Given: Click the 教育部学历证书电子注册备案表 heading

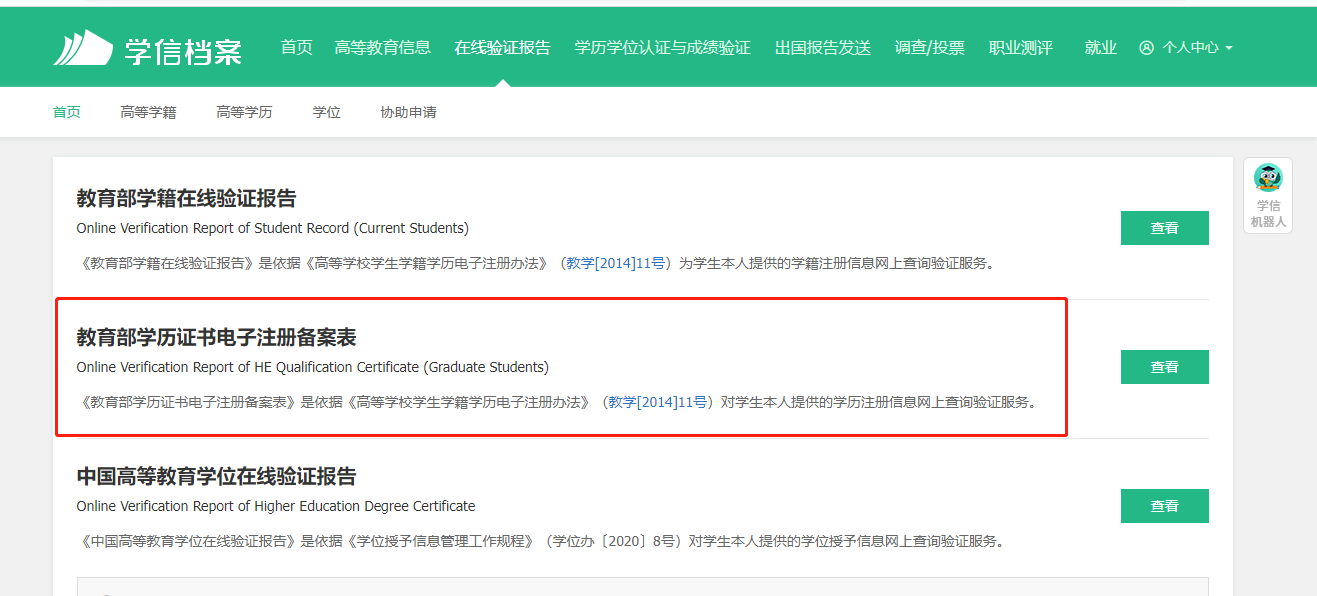Looking at the screenshot, I should click(x=217, y=337).
